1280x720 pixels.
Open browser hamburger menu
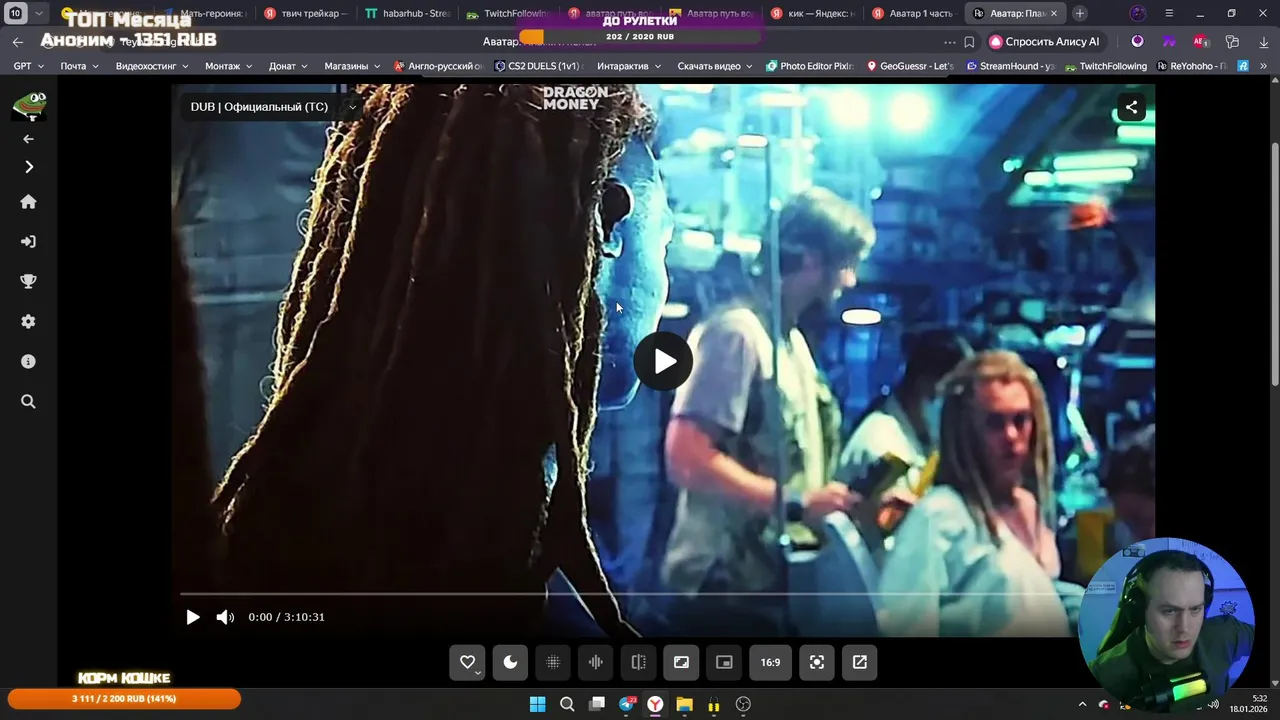(1171, 14)
